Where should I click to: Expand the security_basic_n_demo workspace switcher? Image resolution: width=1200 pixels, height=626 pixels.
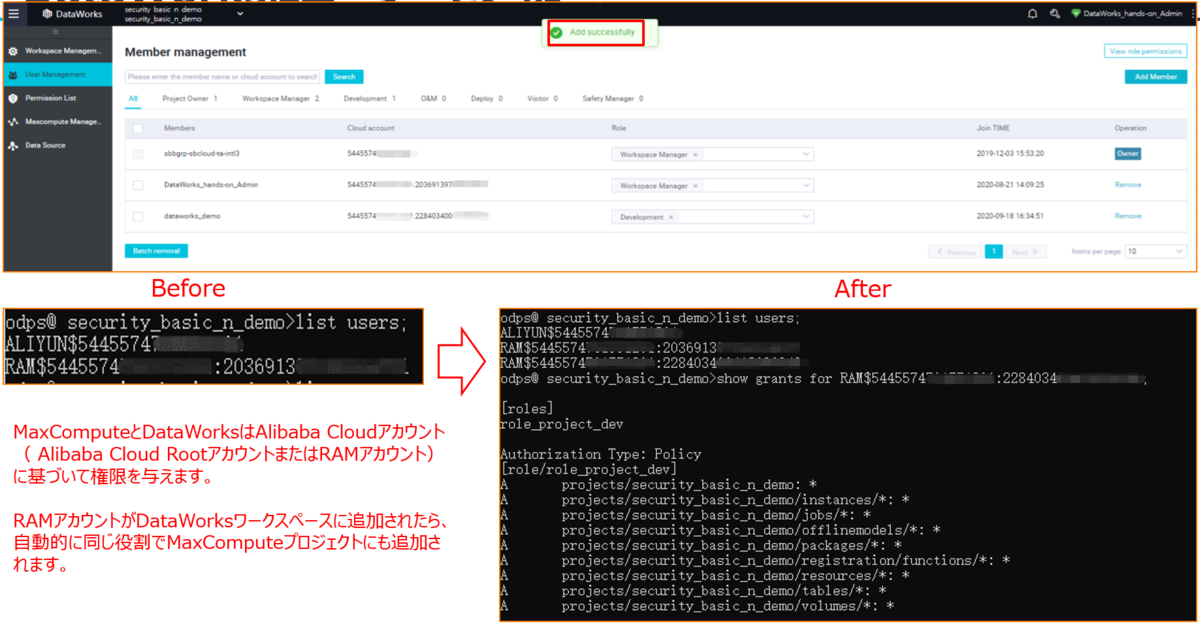pyautogui.click(x=241, y=14)
